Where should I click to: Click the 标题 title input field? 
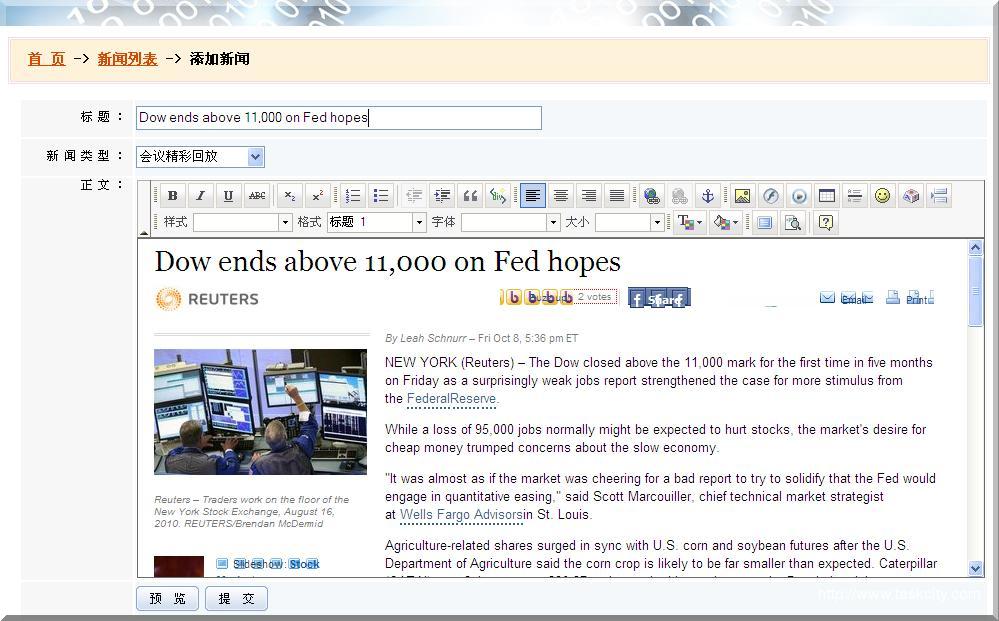338,118
